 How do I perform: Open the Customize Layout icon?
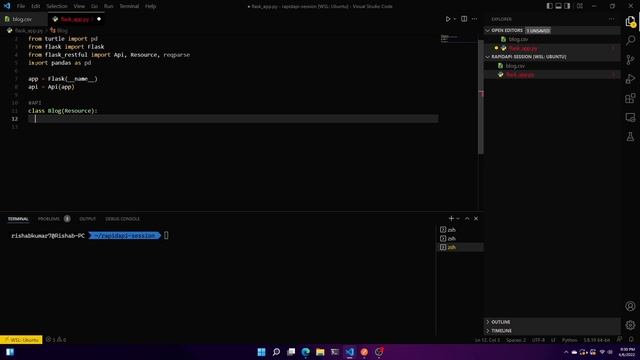[580, 6]
